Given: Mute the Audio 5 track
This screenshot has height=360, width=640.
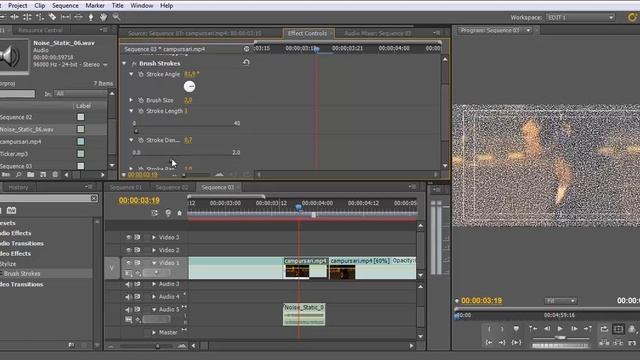Looking at the screenshot, I should pos(129,309).
